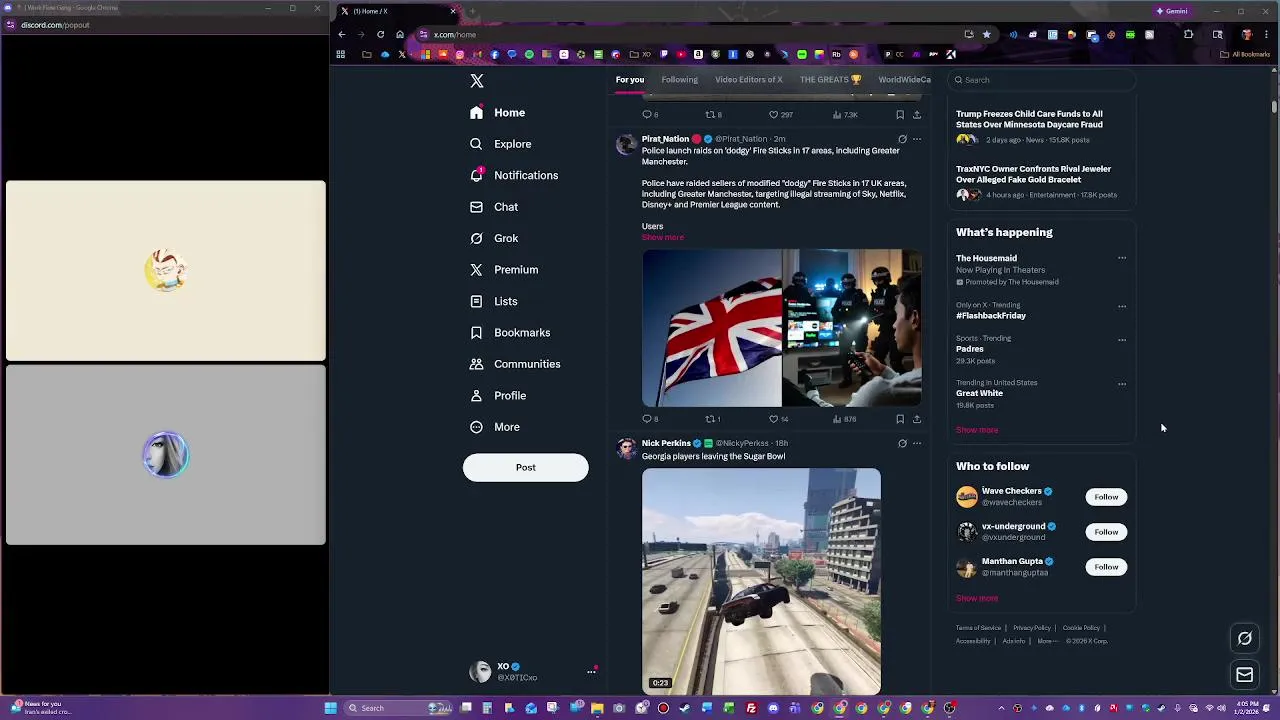This screenshot has width=1280, height=720.
Task: Open Trump Freezes Child Care Funds story
Action: click(1029, 119)
